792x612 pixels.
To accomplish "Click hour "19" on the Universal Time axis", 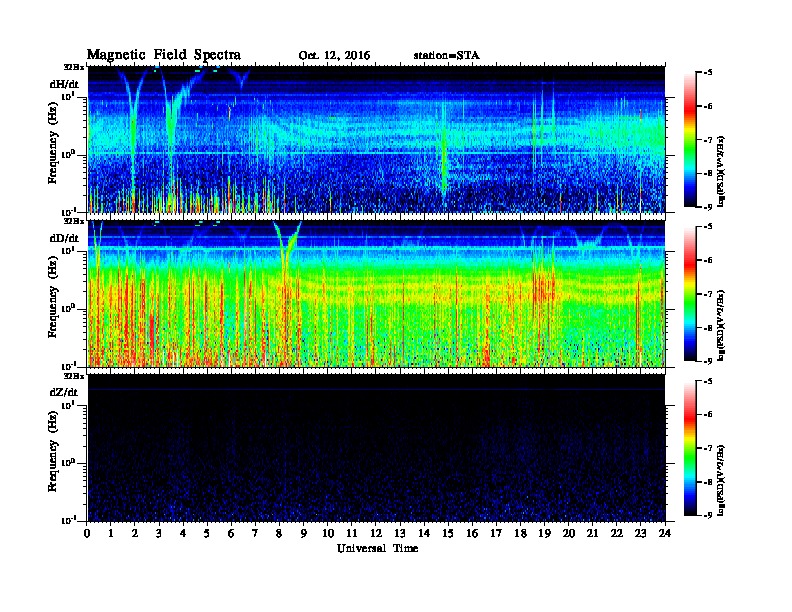I will point(544,533).
